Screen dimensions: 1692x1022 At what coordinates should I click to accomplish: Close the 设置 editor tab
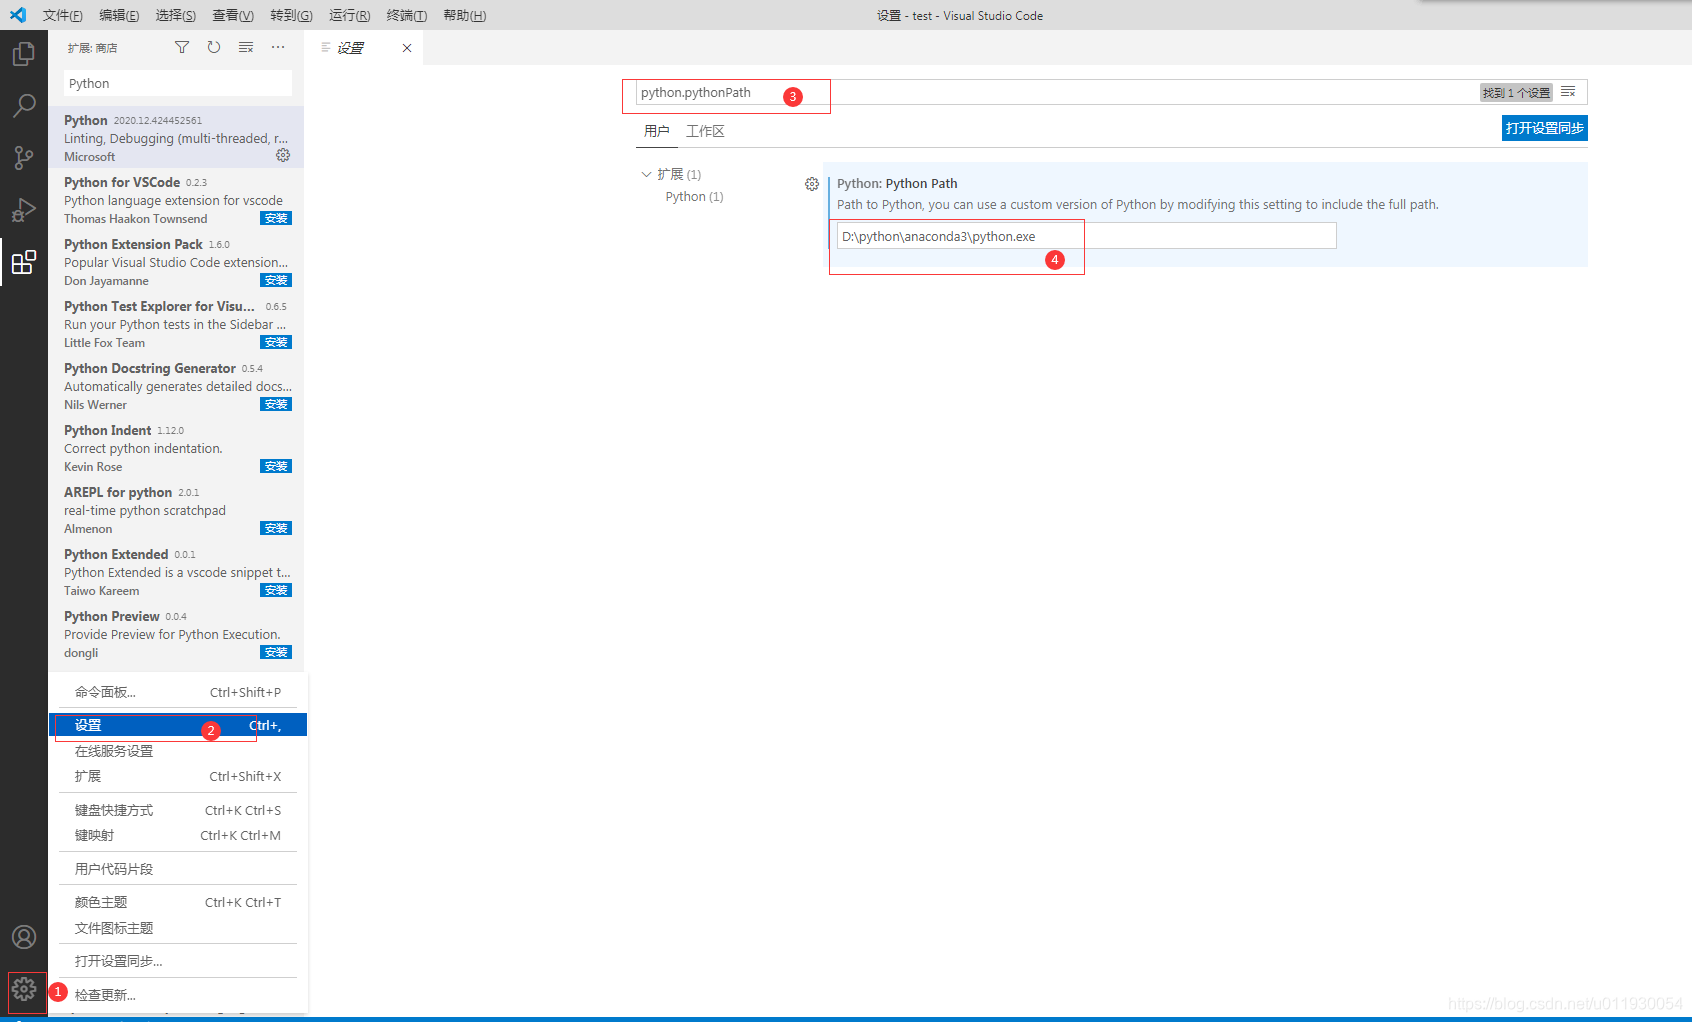tap(407, 48)
